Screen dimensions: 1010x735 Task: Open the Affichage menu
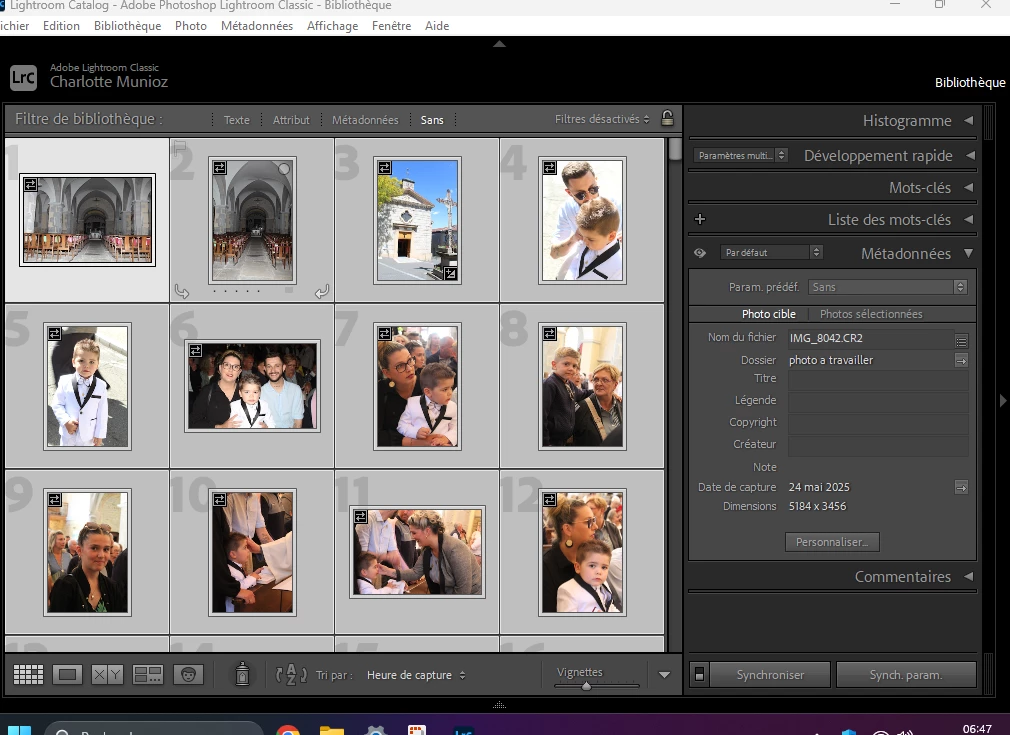[332, 26]
